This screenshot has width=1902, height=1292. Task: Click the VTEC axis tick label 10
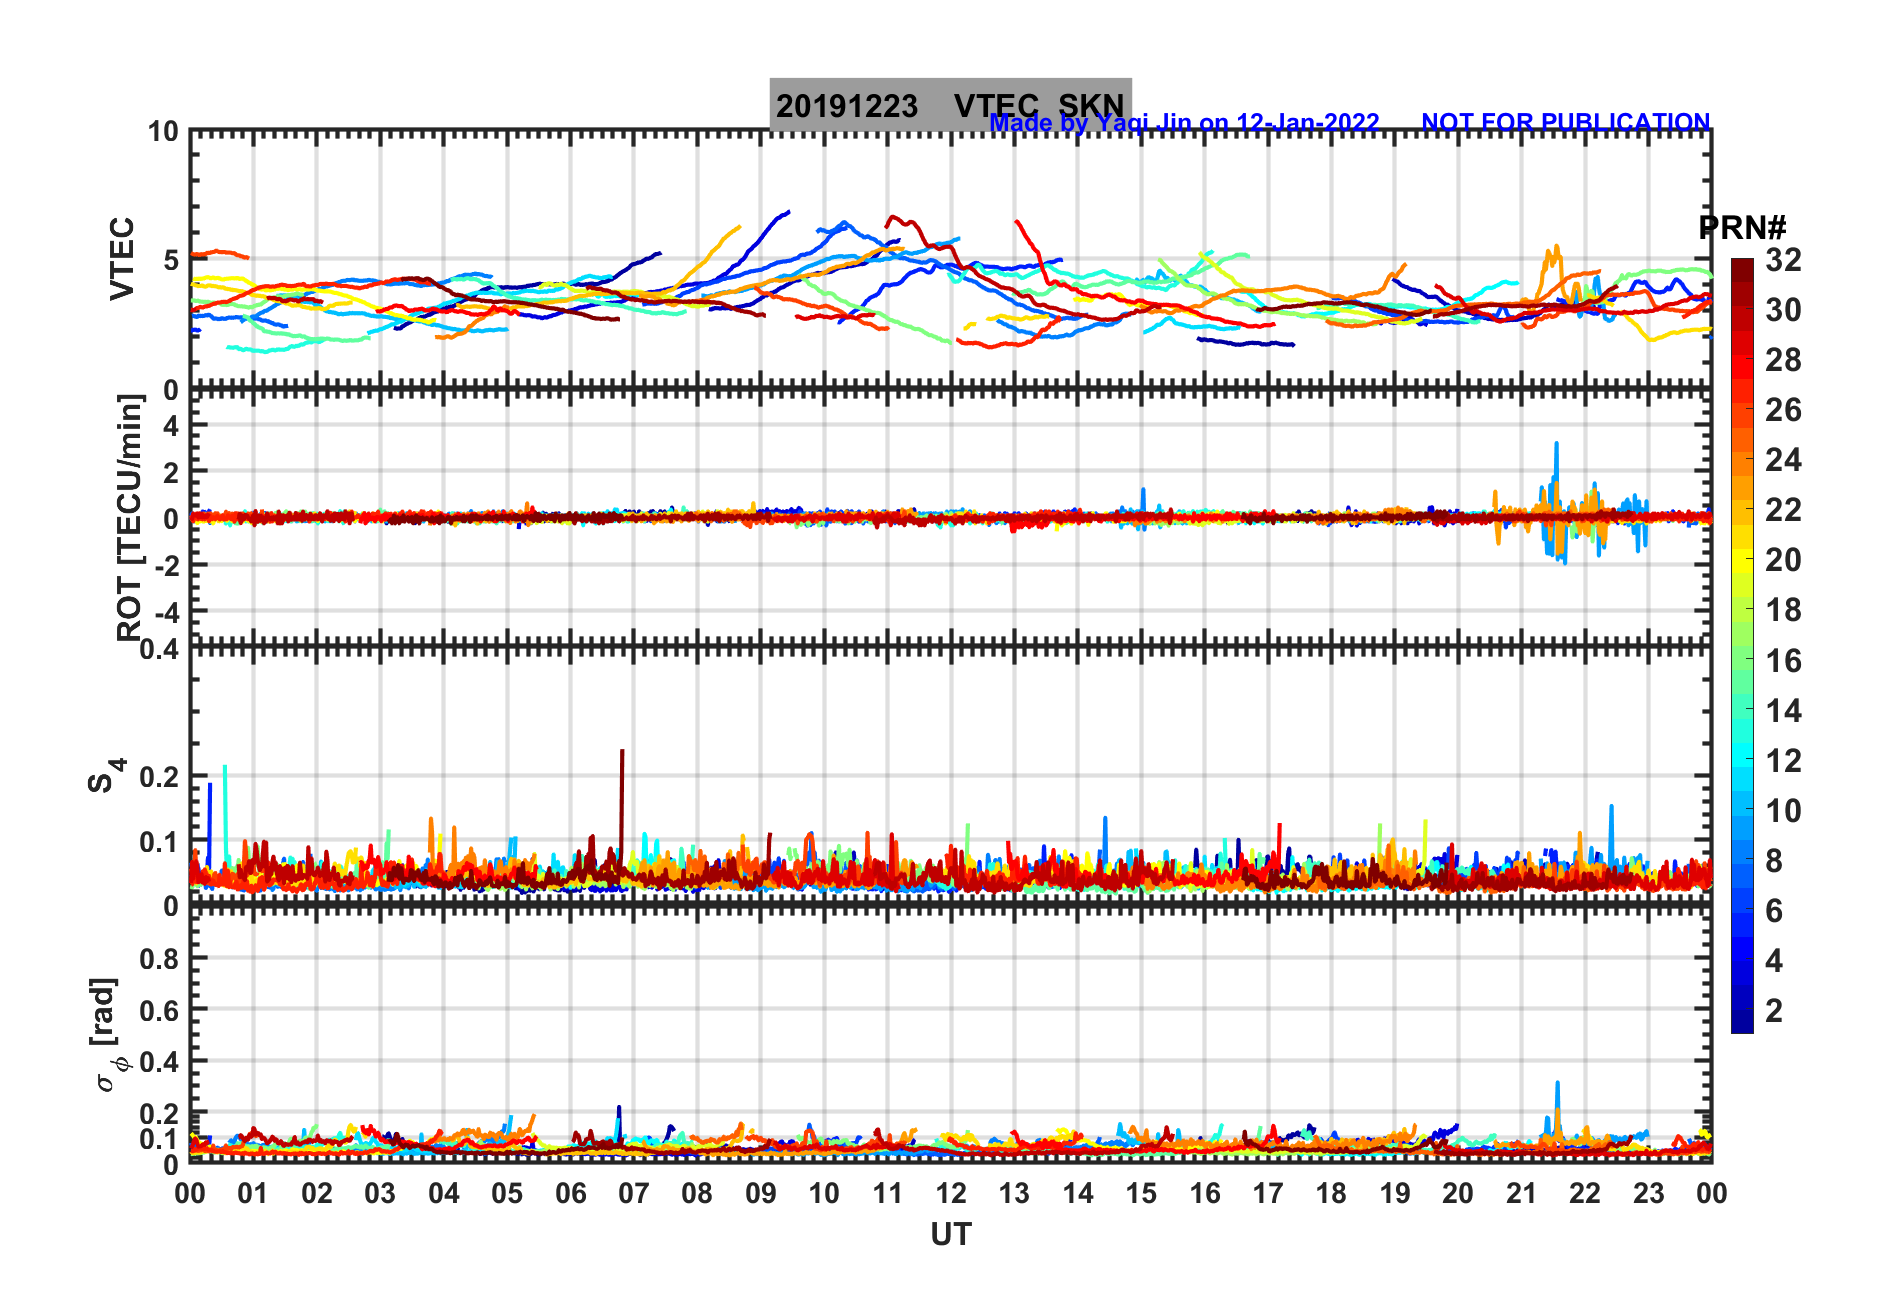[x=163, y=132]
